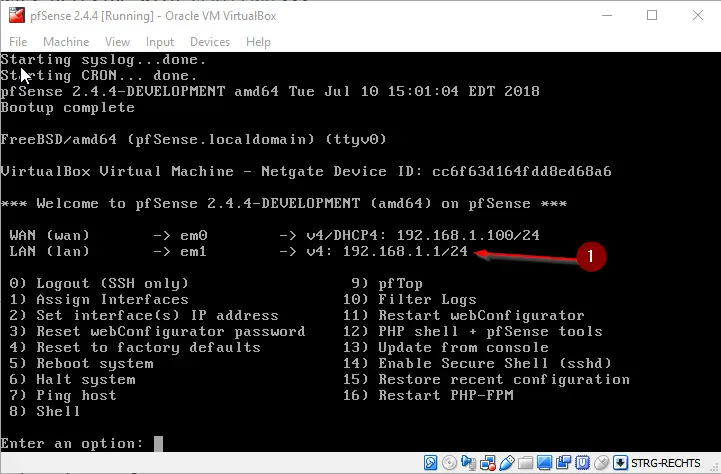
Task: Maximize the VirtualBox VM window
Action: (x=652, y=15)
